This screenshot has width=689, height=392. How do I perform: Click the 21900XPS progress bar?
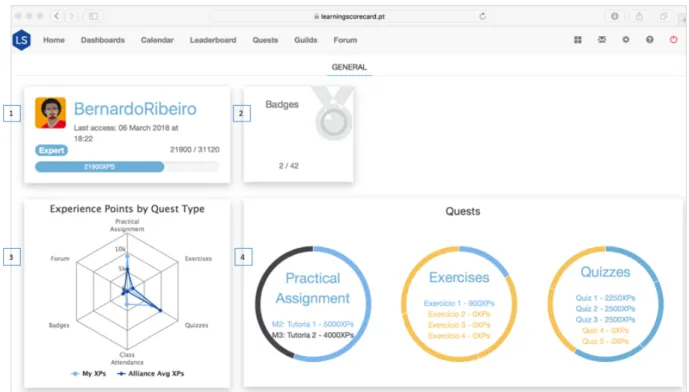point(127,167)
